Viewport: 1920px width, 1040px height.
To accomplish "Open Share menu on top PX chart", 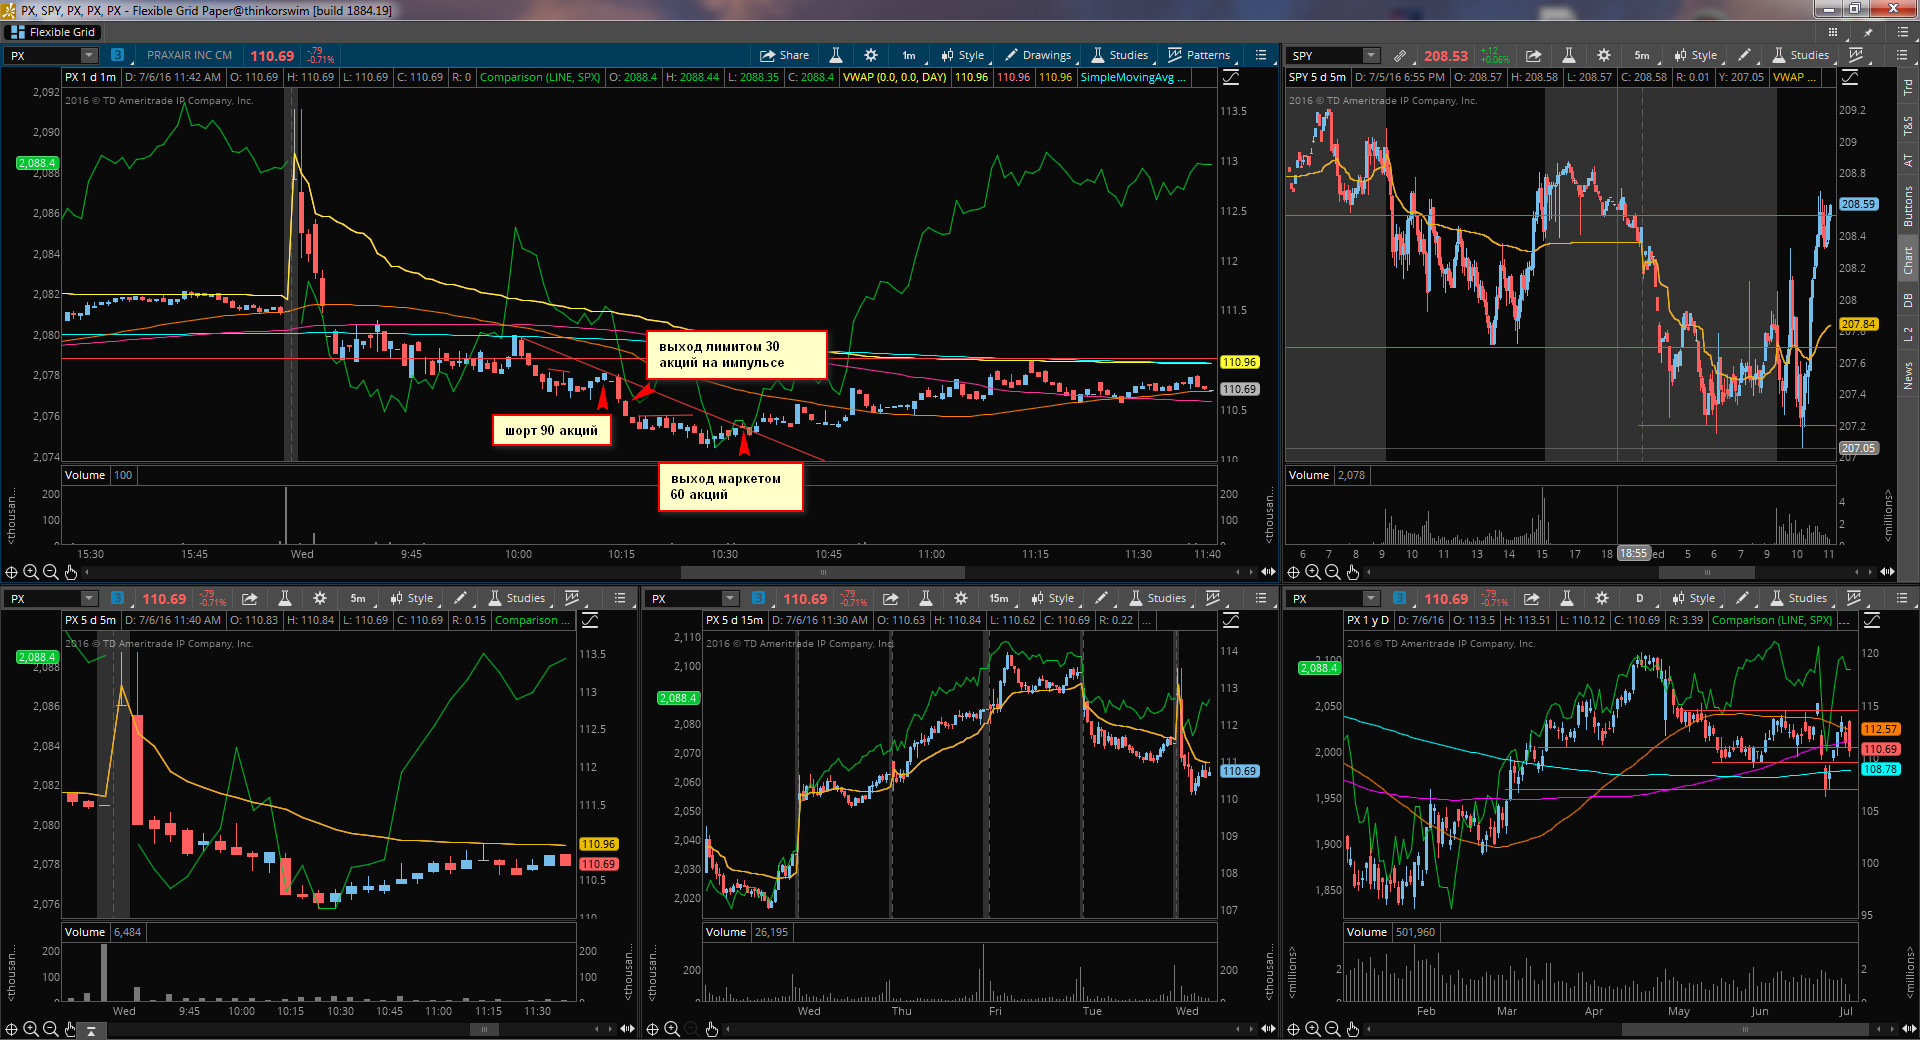I will click(x=784, y=55).
